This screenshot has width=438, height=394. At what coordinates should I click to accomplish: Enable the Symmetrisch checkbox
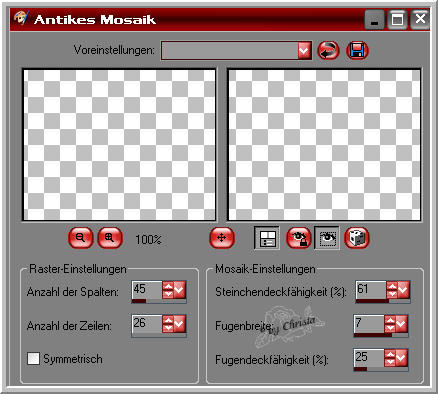click(x=33, y=359)
